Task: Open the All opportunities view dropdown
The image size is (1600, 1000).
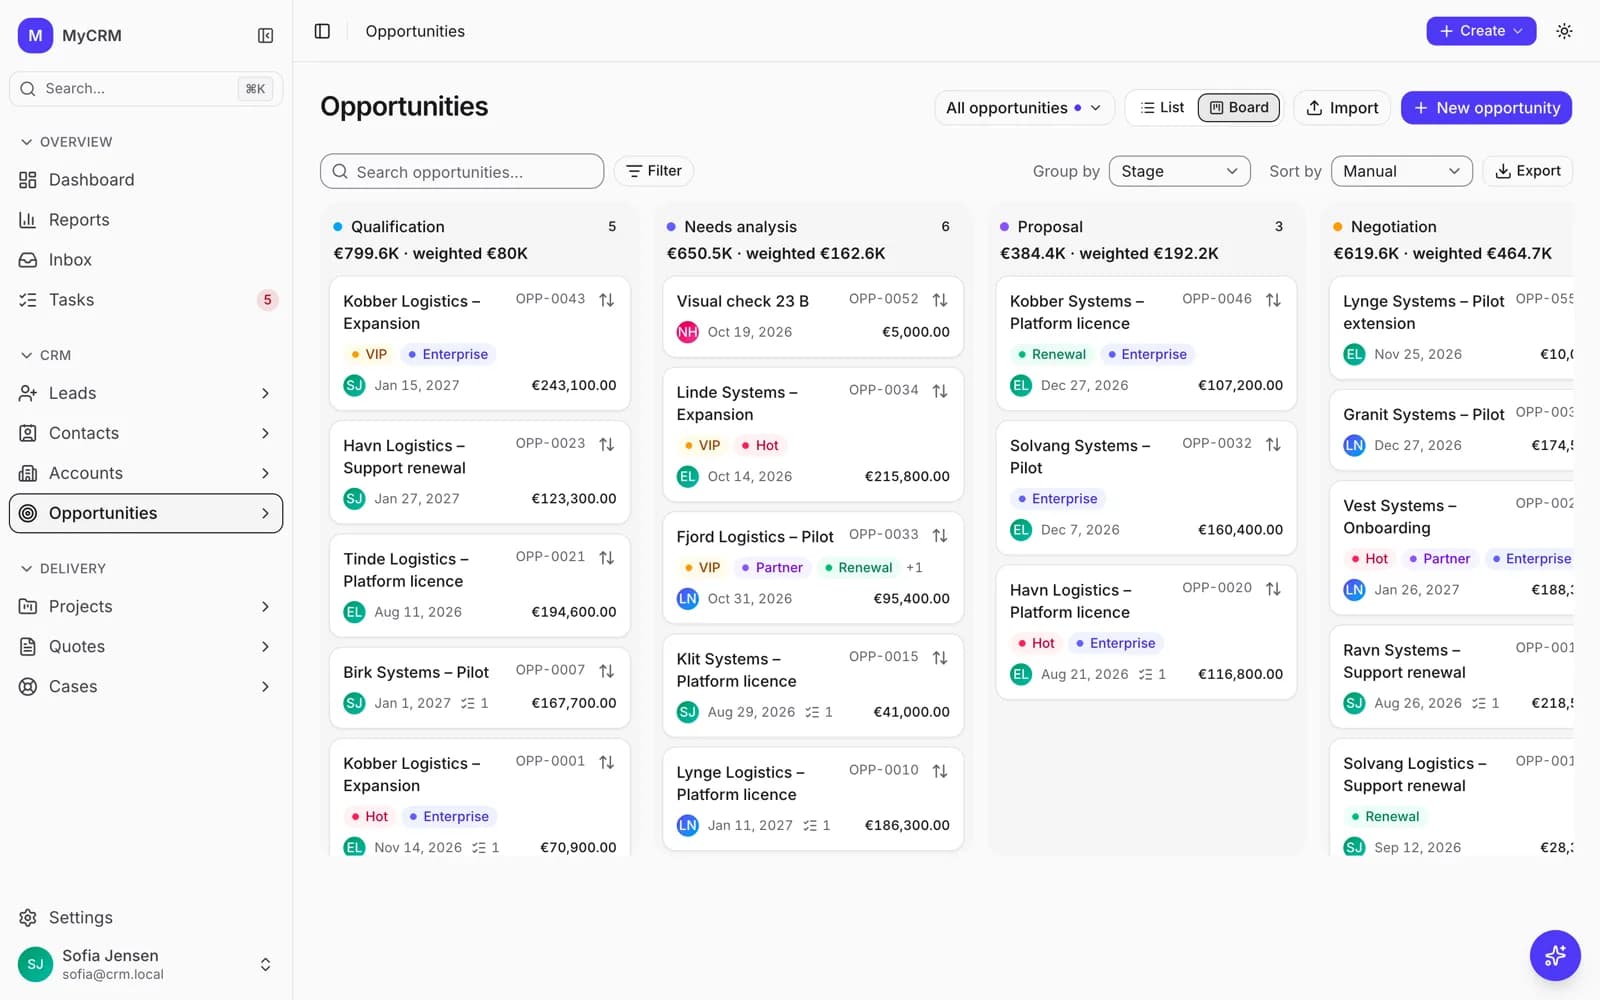Action: coord(1024,108)
